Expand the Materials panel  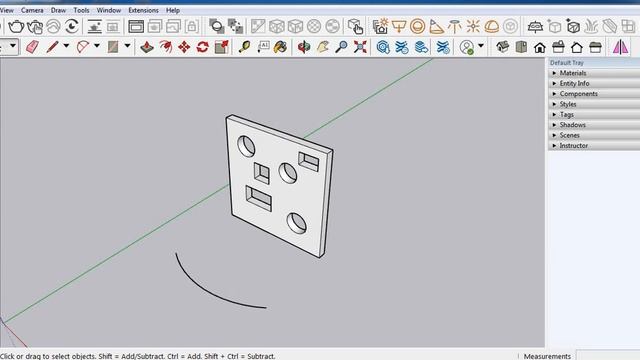point(594,73)
